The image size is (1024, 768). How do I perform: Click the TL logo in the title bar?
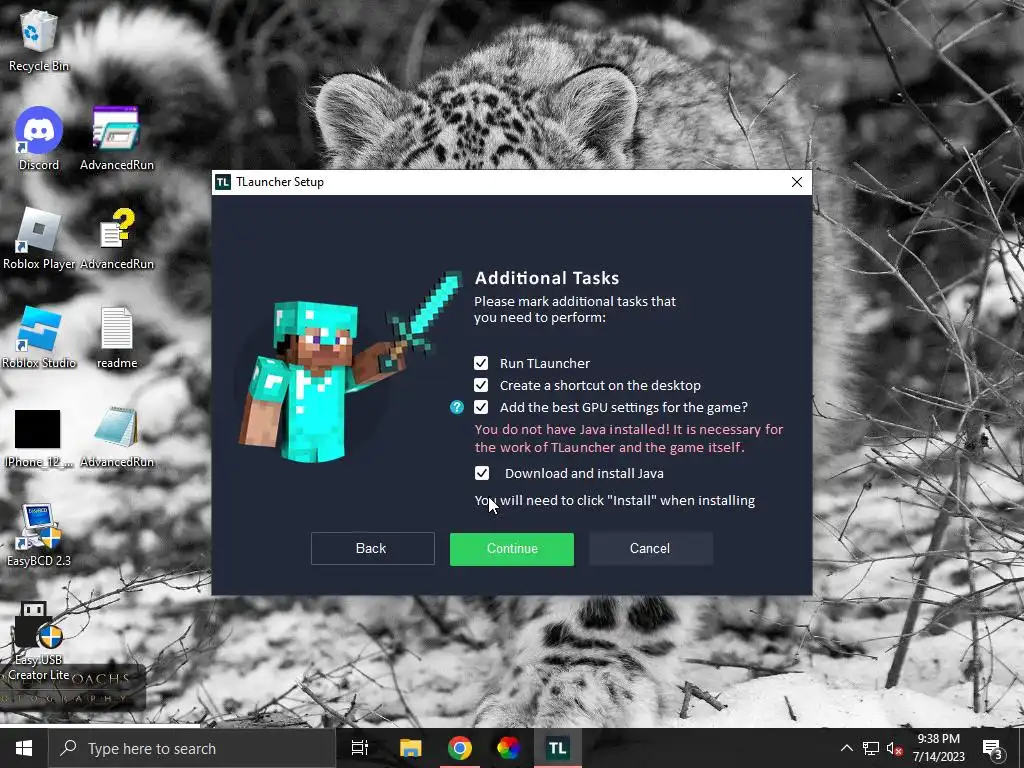pos(223,182)
